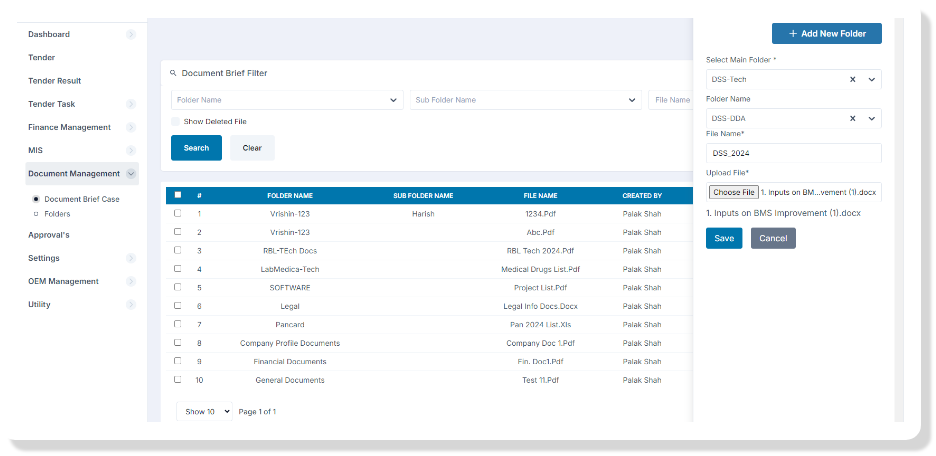The width and height of the screenshot is (936, 456).
Task: Click the MIS sidebar arrow icon
Action: coord(131,151)
